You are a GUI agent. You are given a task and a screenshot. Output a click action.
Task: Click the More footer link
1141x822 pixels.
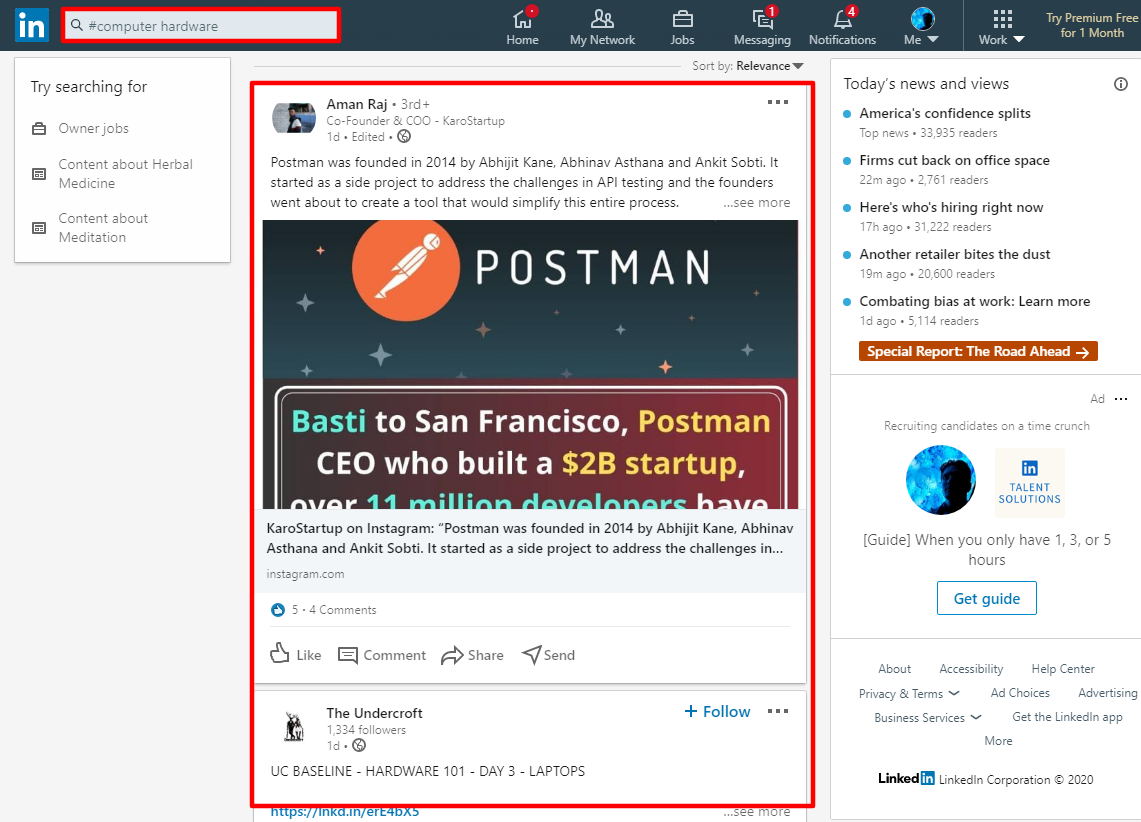coord(998,741)
